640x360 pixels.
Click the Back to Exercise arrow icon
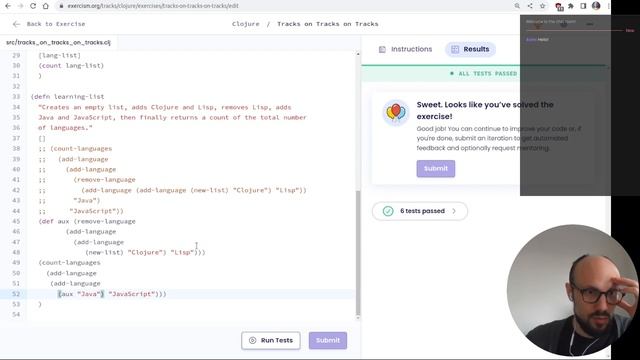(x=16, y=24)
